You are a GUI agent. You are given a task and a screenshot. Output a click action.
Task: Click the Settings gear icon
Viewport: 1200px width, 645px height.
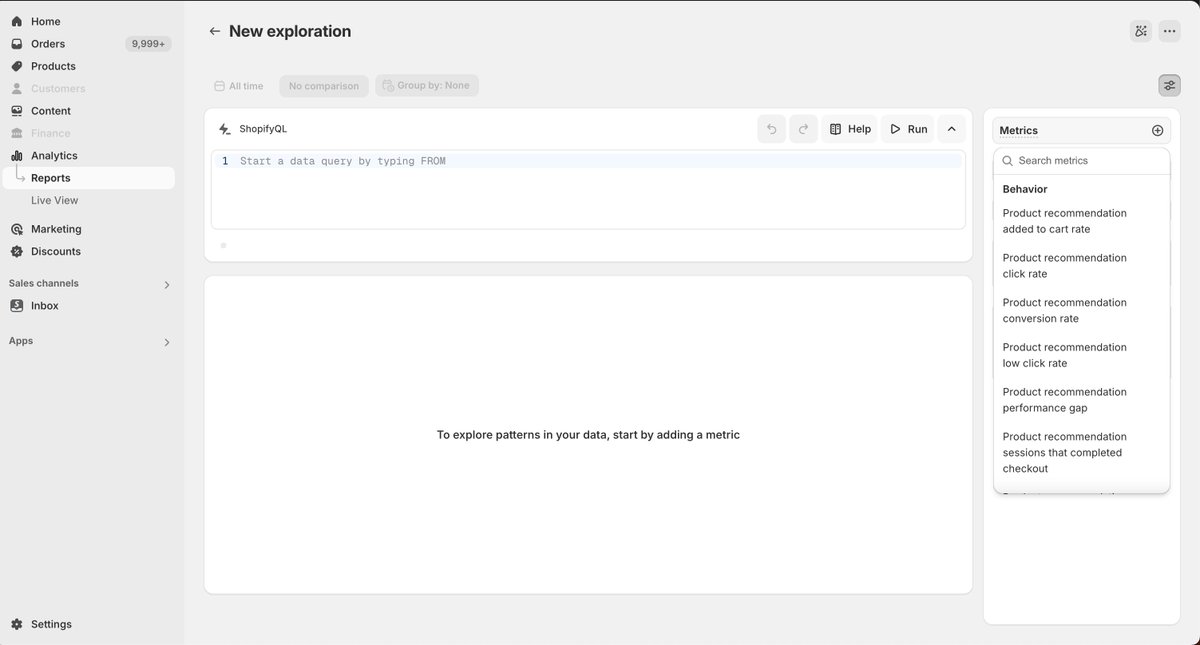(16, 624)
